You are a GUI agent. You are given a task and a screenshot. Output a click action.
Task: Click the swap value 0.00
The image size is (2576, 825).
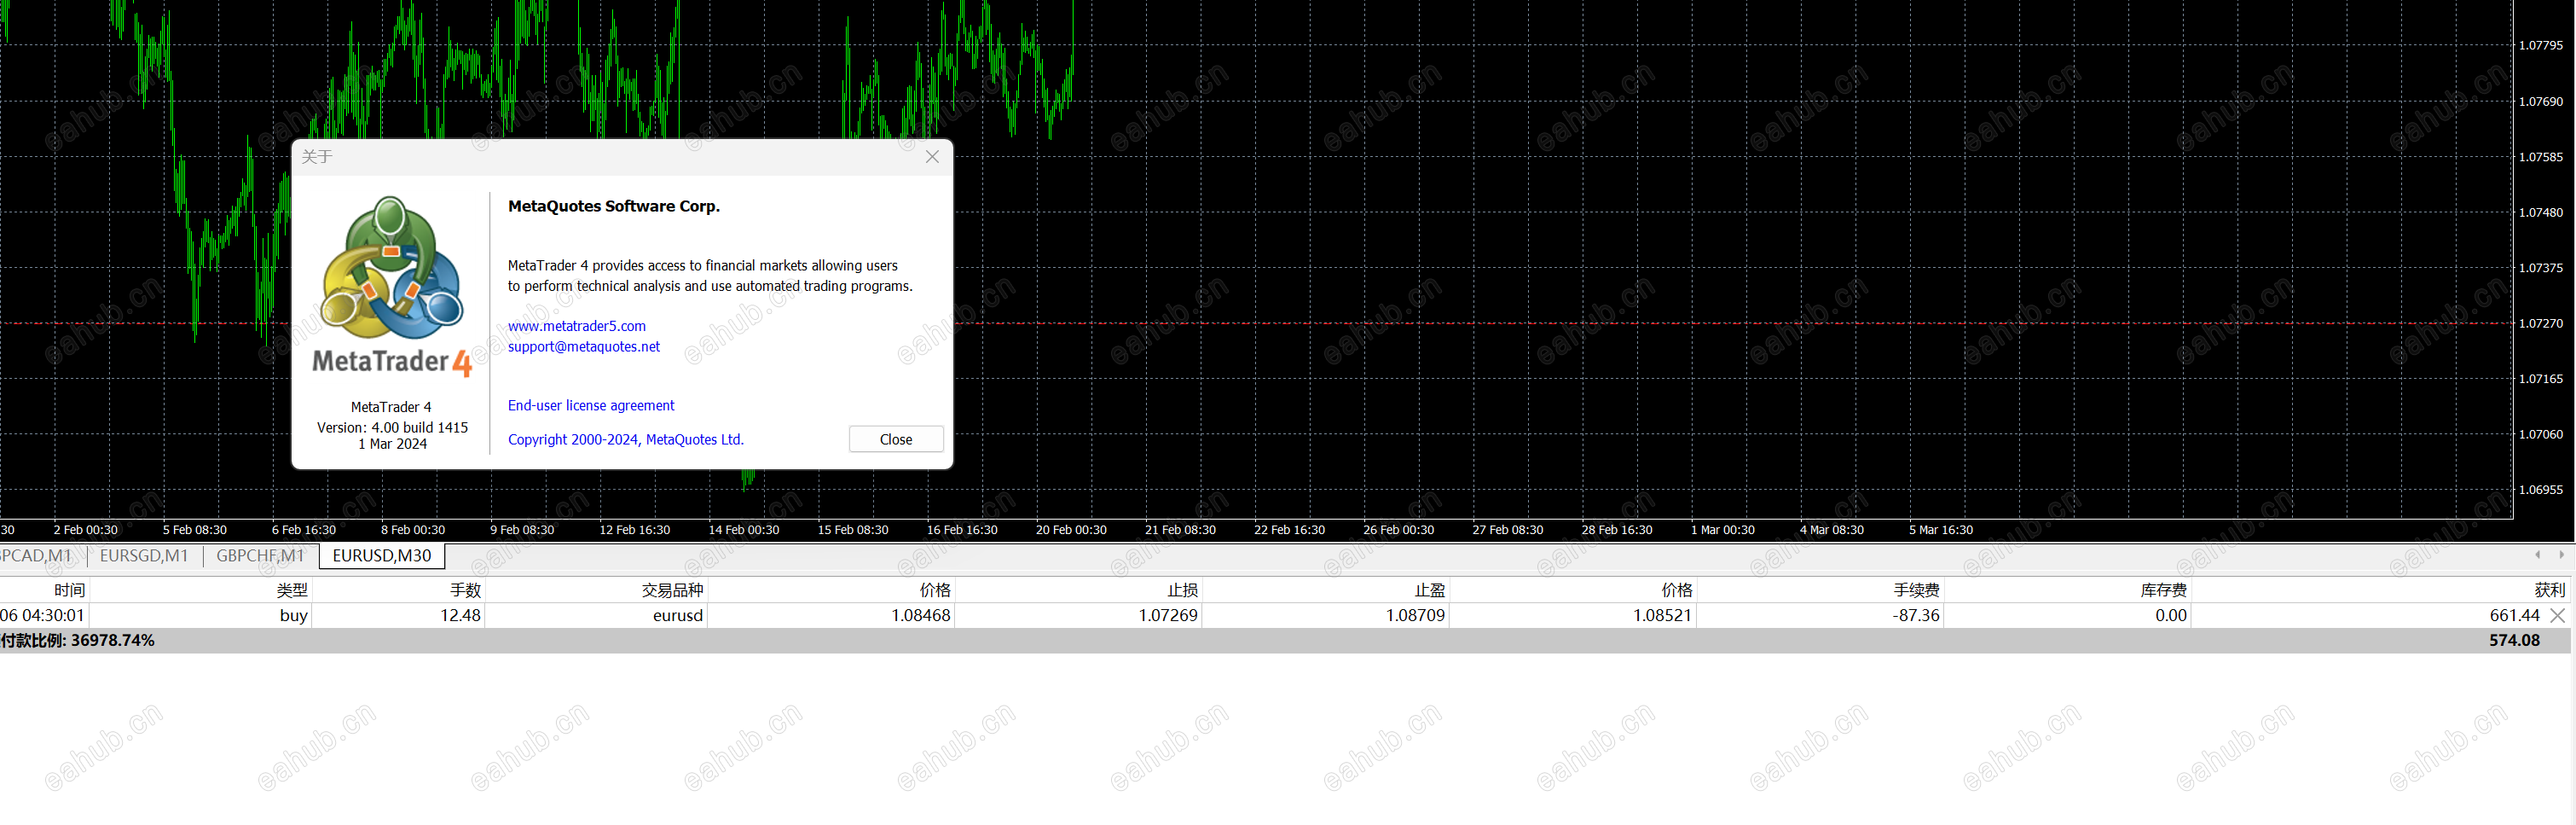[2171, 616]
